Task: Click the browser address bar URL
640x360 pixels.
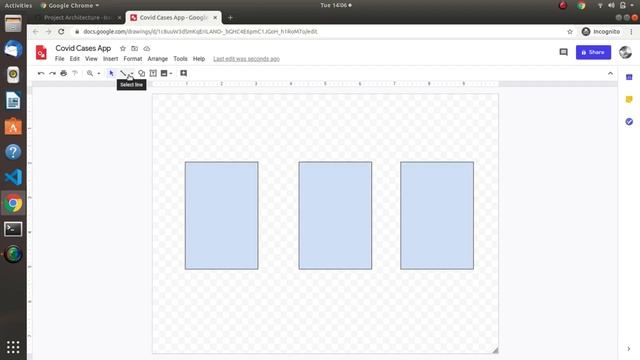Action: click(x=200, y=31)
